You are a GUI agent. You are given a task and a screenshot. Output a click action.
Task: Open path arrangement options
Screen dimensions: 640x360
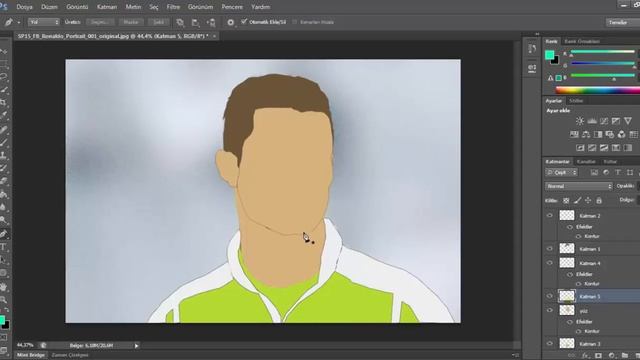pyautogui.click(x=211, y=22)
